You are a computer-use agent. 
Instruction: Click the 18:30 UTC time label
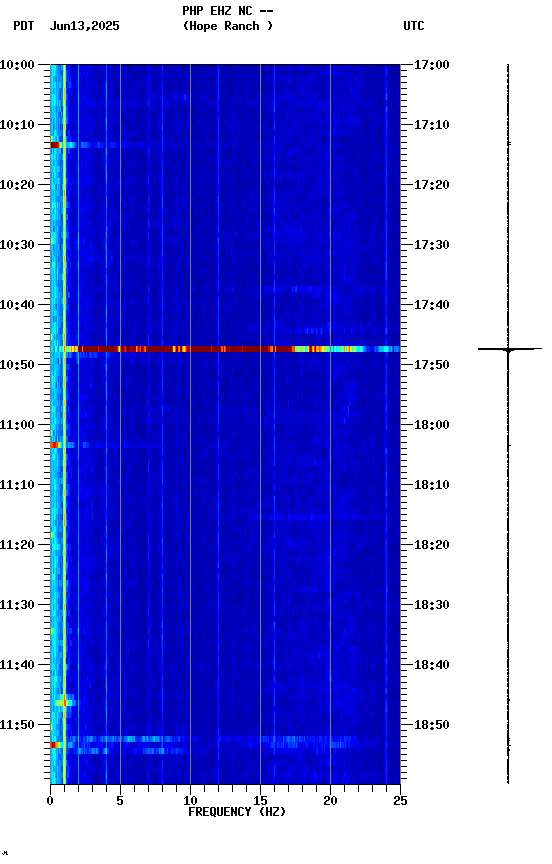pos(432,605)
